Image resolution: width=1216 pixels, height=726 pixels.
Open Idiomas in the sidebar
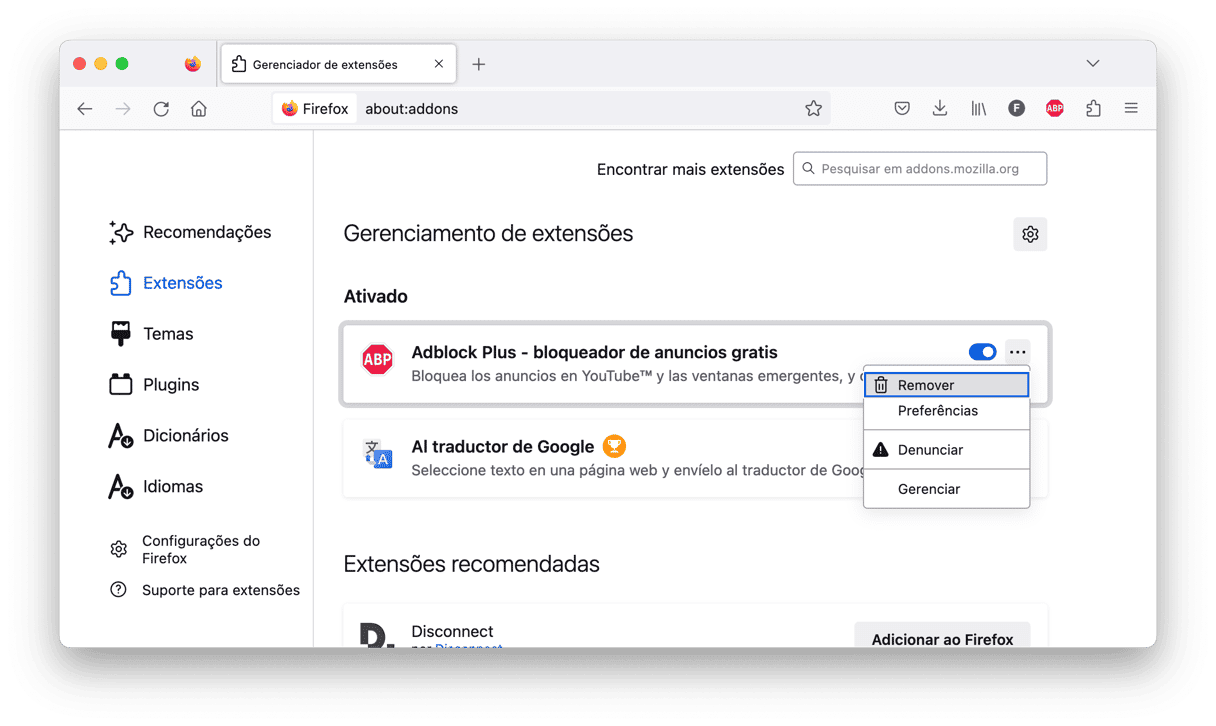pyautogui.click(x=156, y=487)
